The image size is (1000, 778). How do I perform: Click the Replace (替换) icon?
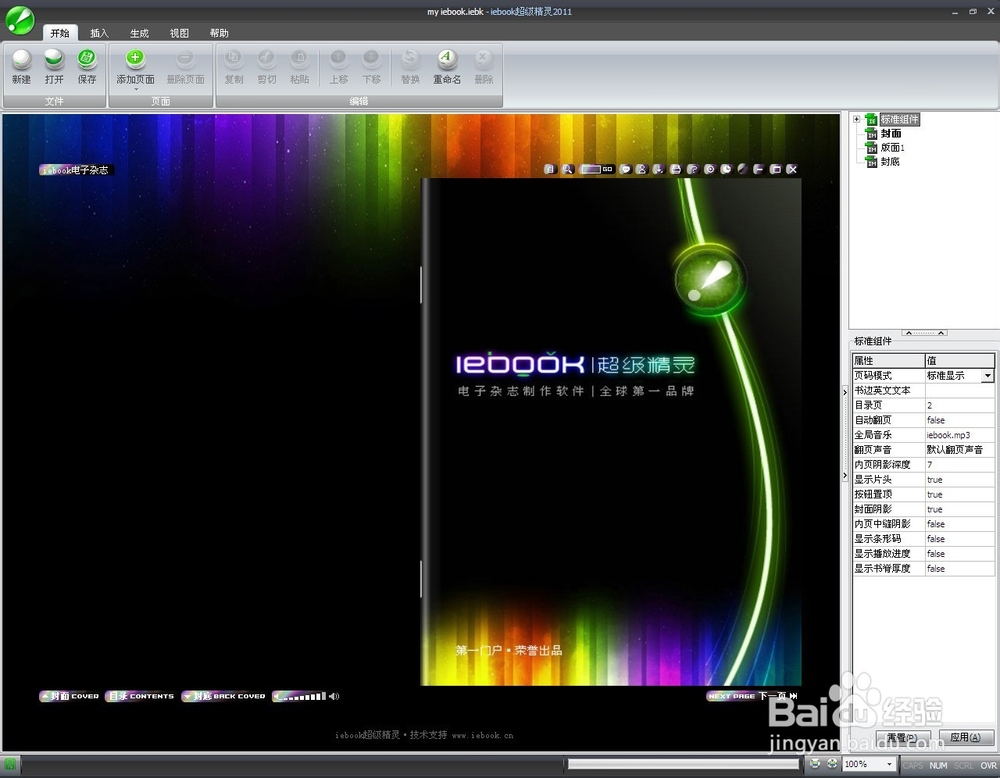point(410,60)
